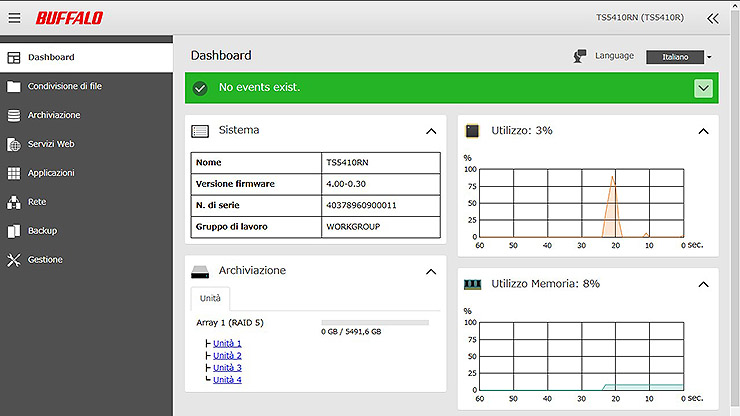The width and height of the screenshot is (740, 416).
Task: Click the Gestione tools icon
Action: pos(13,260)
